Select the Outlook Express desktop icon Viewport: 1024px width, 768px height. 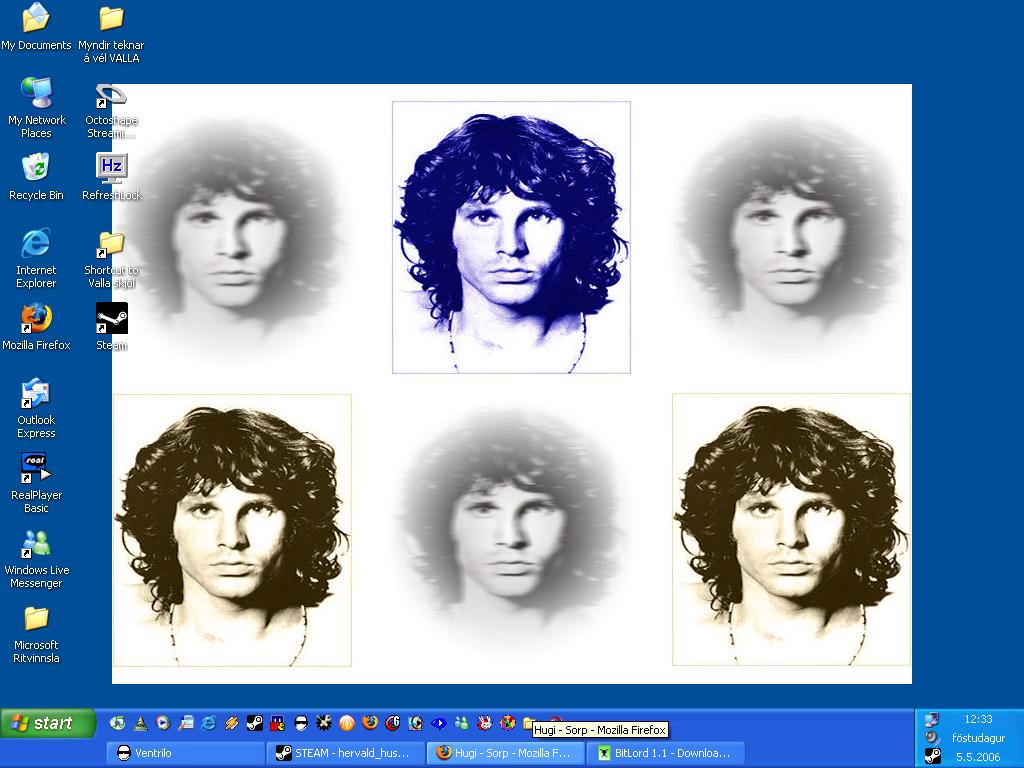36,408
